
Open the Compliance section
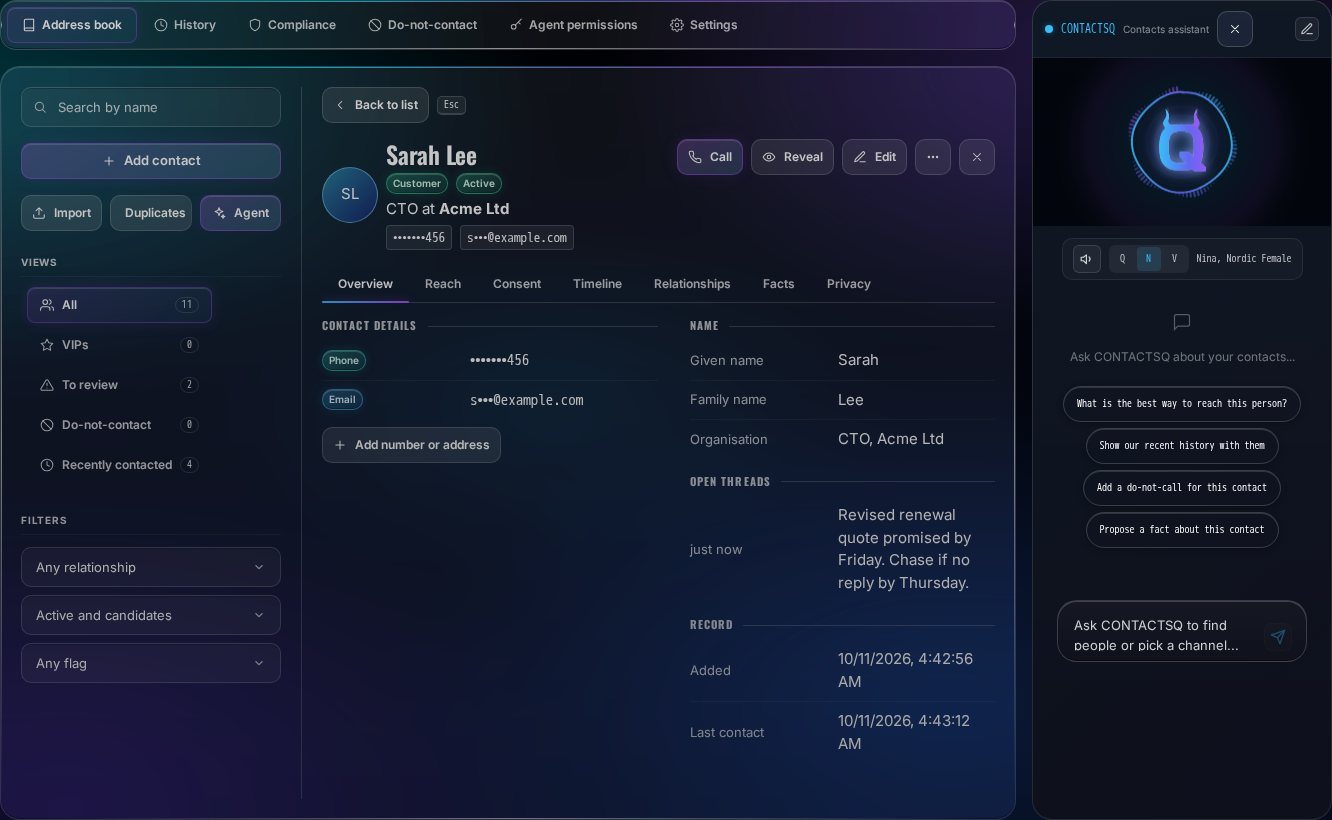pyautogui.click(x=292, y=25)
